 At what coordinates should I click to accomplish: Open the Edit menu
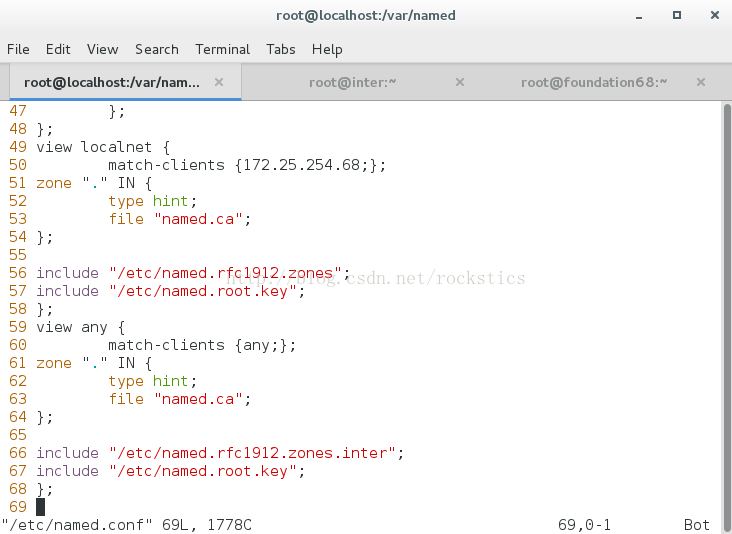pos(58,49)
